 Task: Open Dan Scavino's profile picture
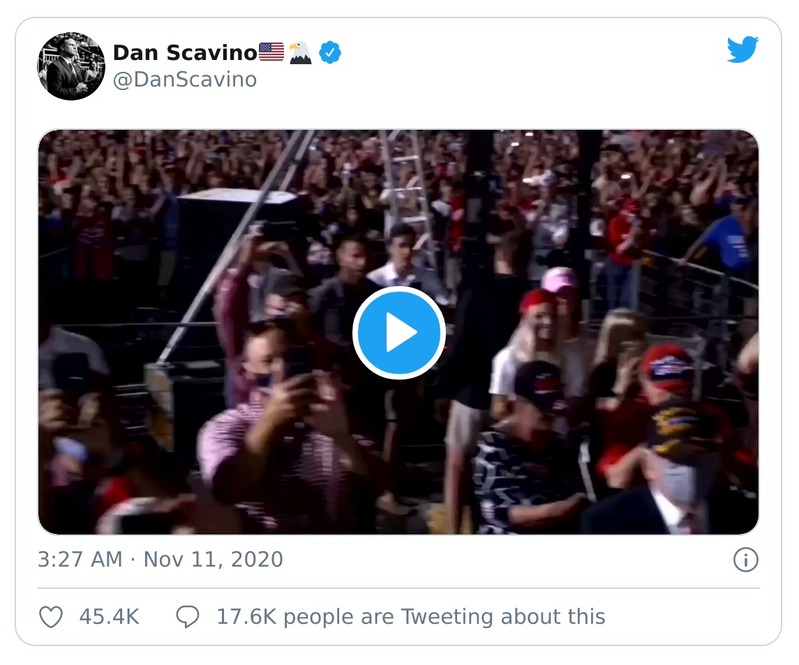coord(71,66)
